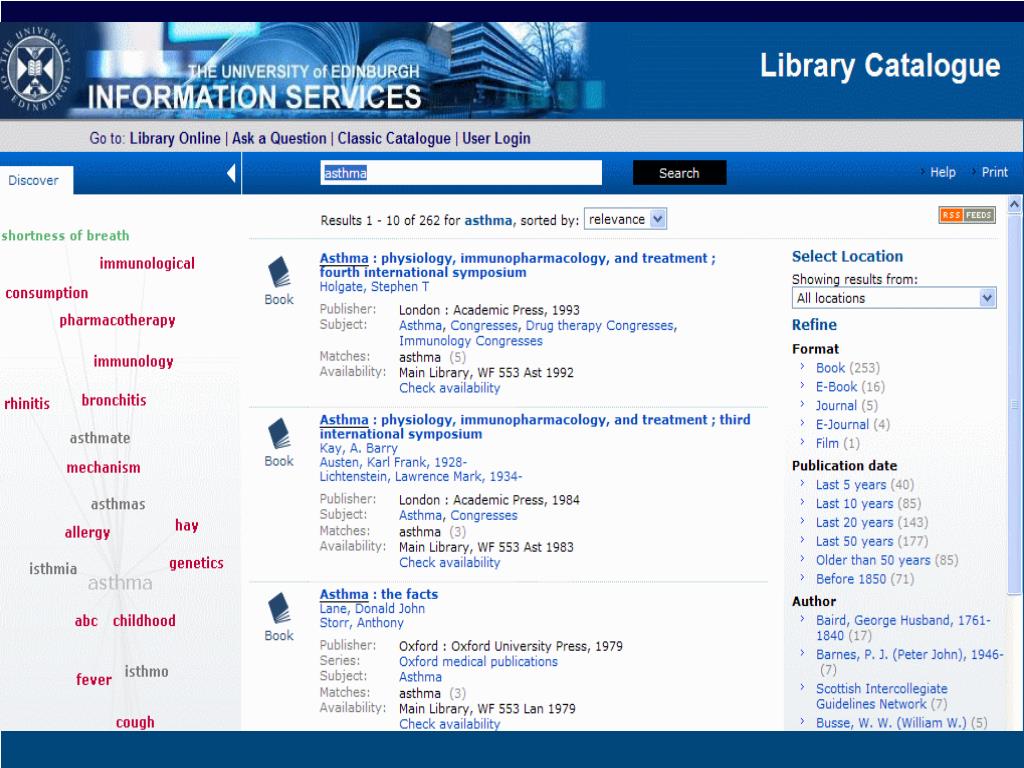1024x768 pixels.
Task: Click 'bronchitis' in the word cloud
Action: (114, 400)
